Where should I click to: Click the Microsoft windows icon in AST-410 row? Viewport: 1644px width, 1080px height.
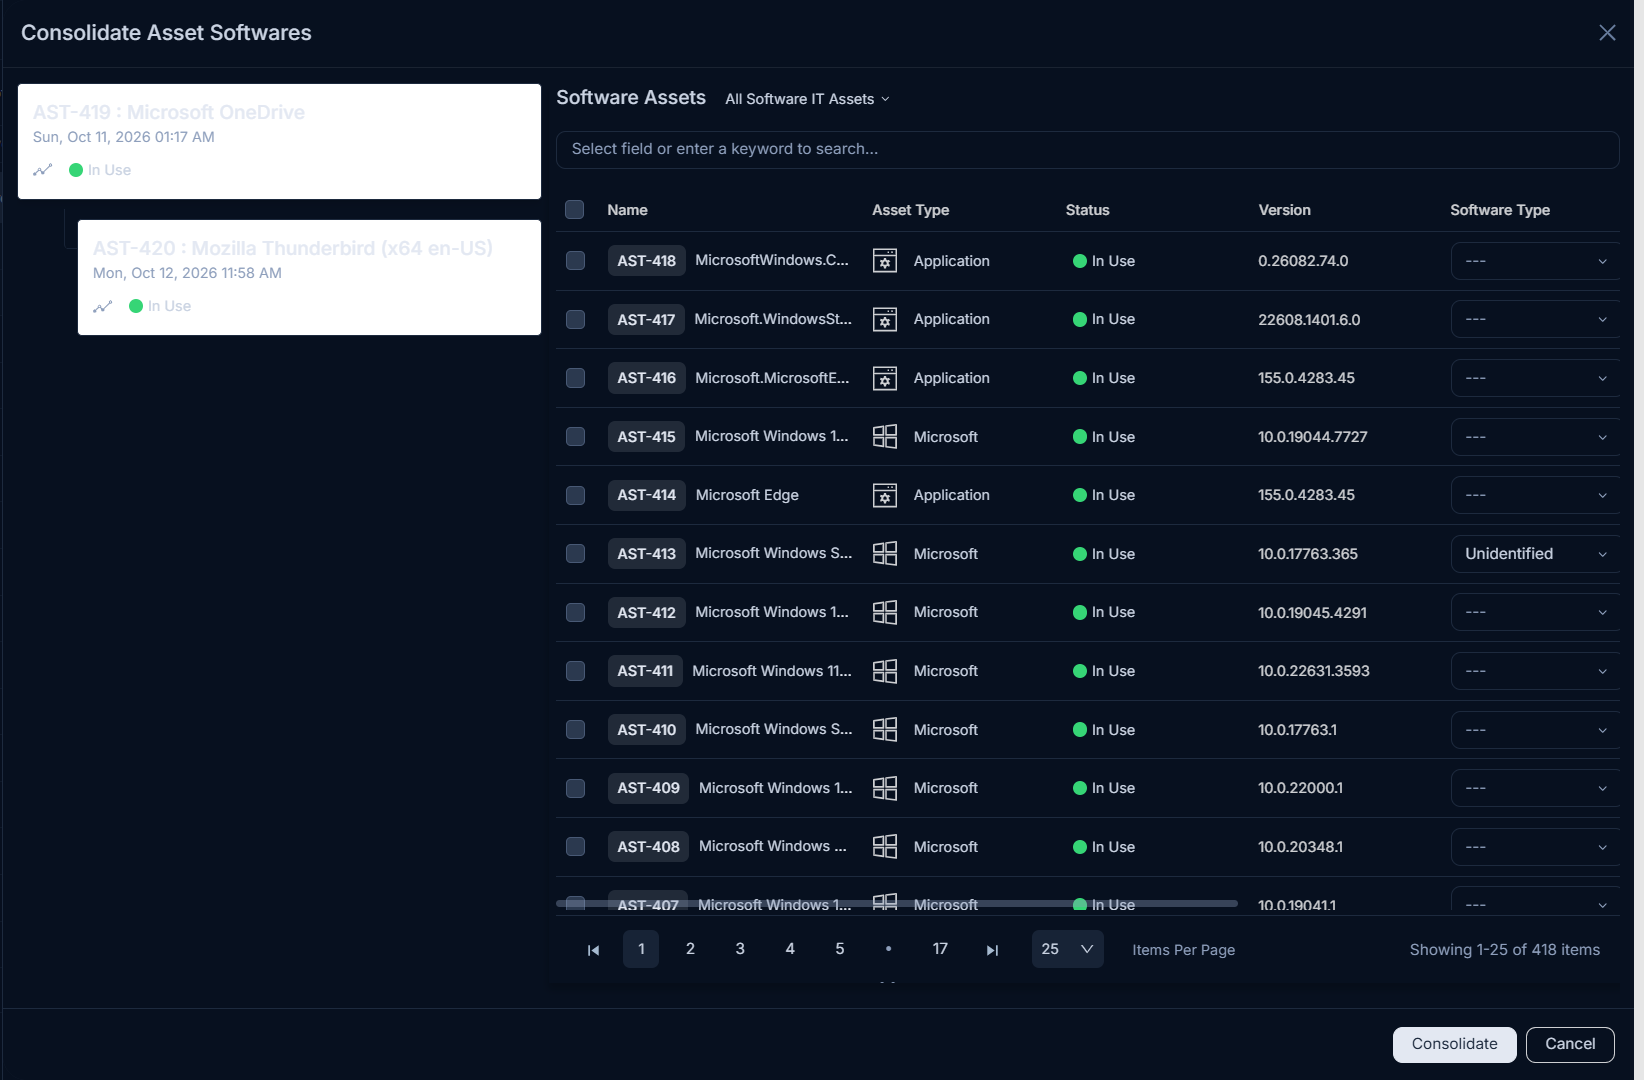pos(885,729)
